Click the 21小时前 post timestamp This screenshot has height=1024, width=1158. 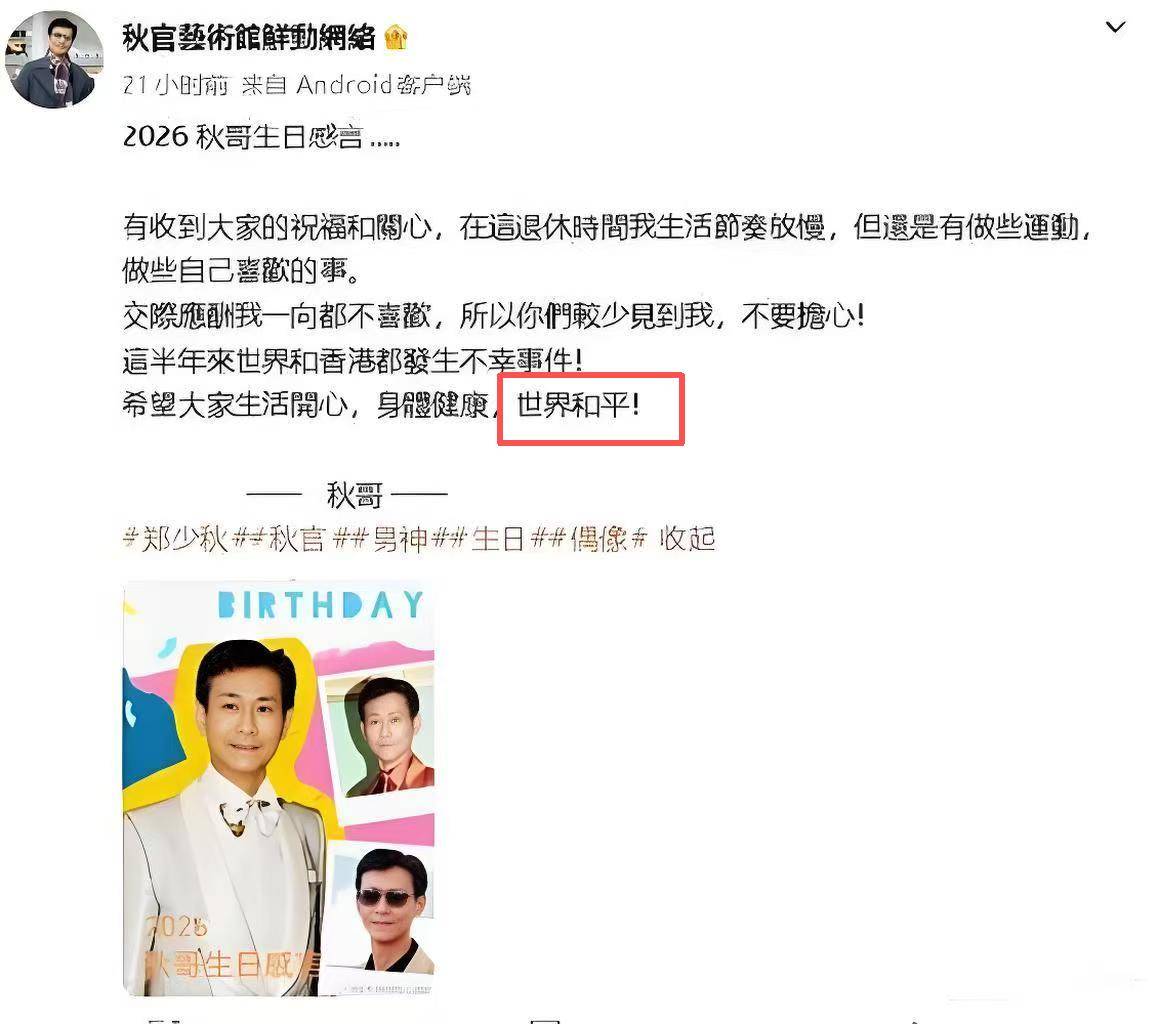[177, 85]
